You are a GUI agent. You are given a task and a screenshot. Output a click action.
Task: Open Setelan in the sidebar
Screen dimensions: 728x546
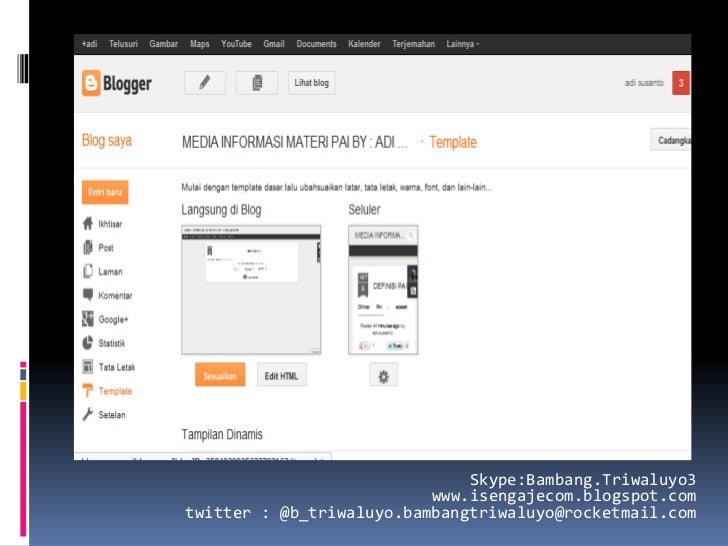coord(111,415)
